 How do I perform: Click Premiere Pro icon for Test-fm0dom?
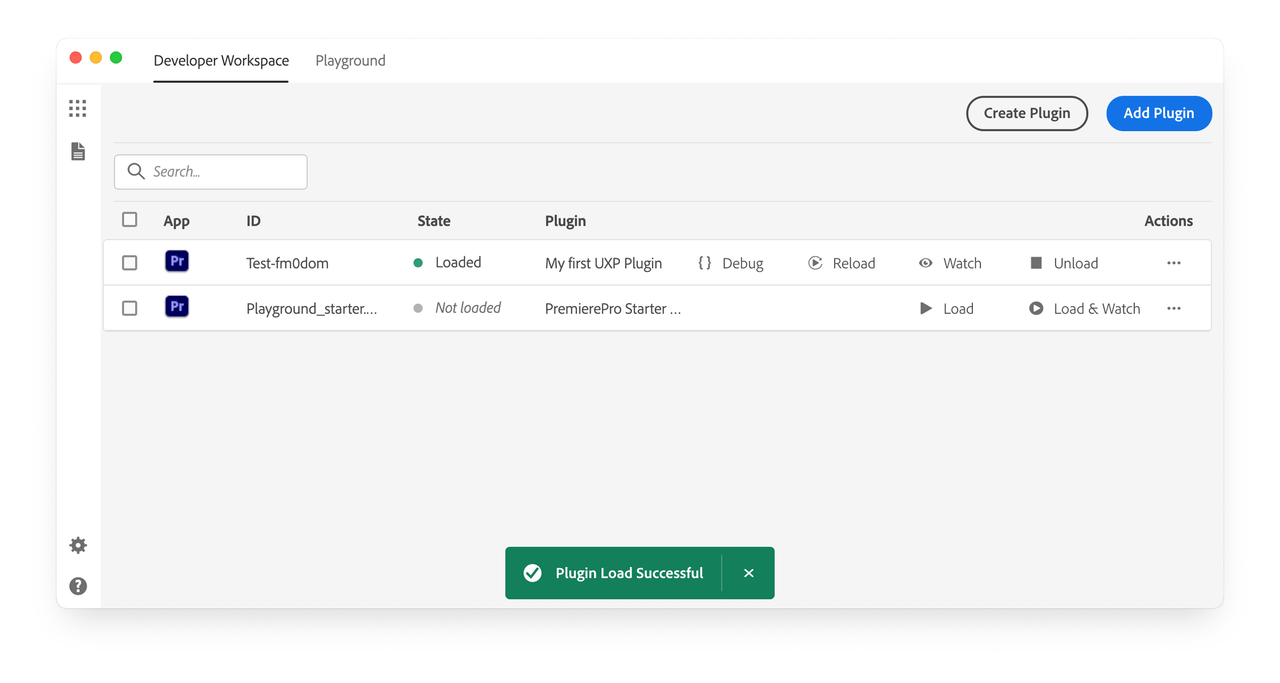click(177, 262)
